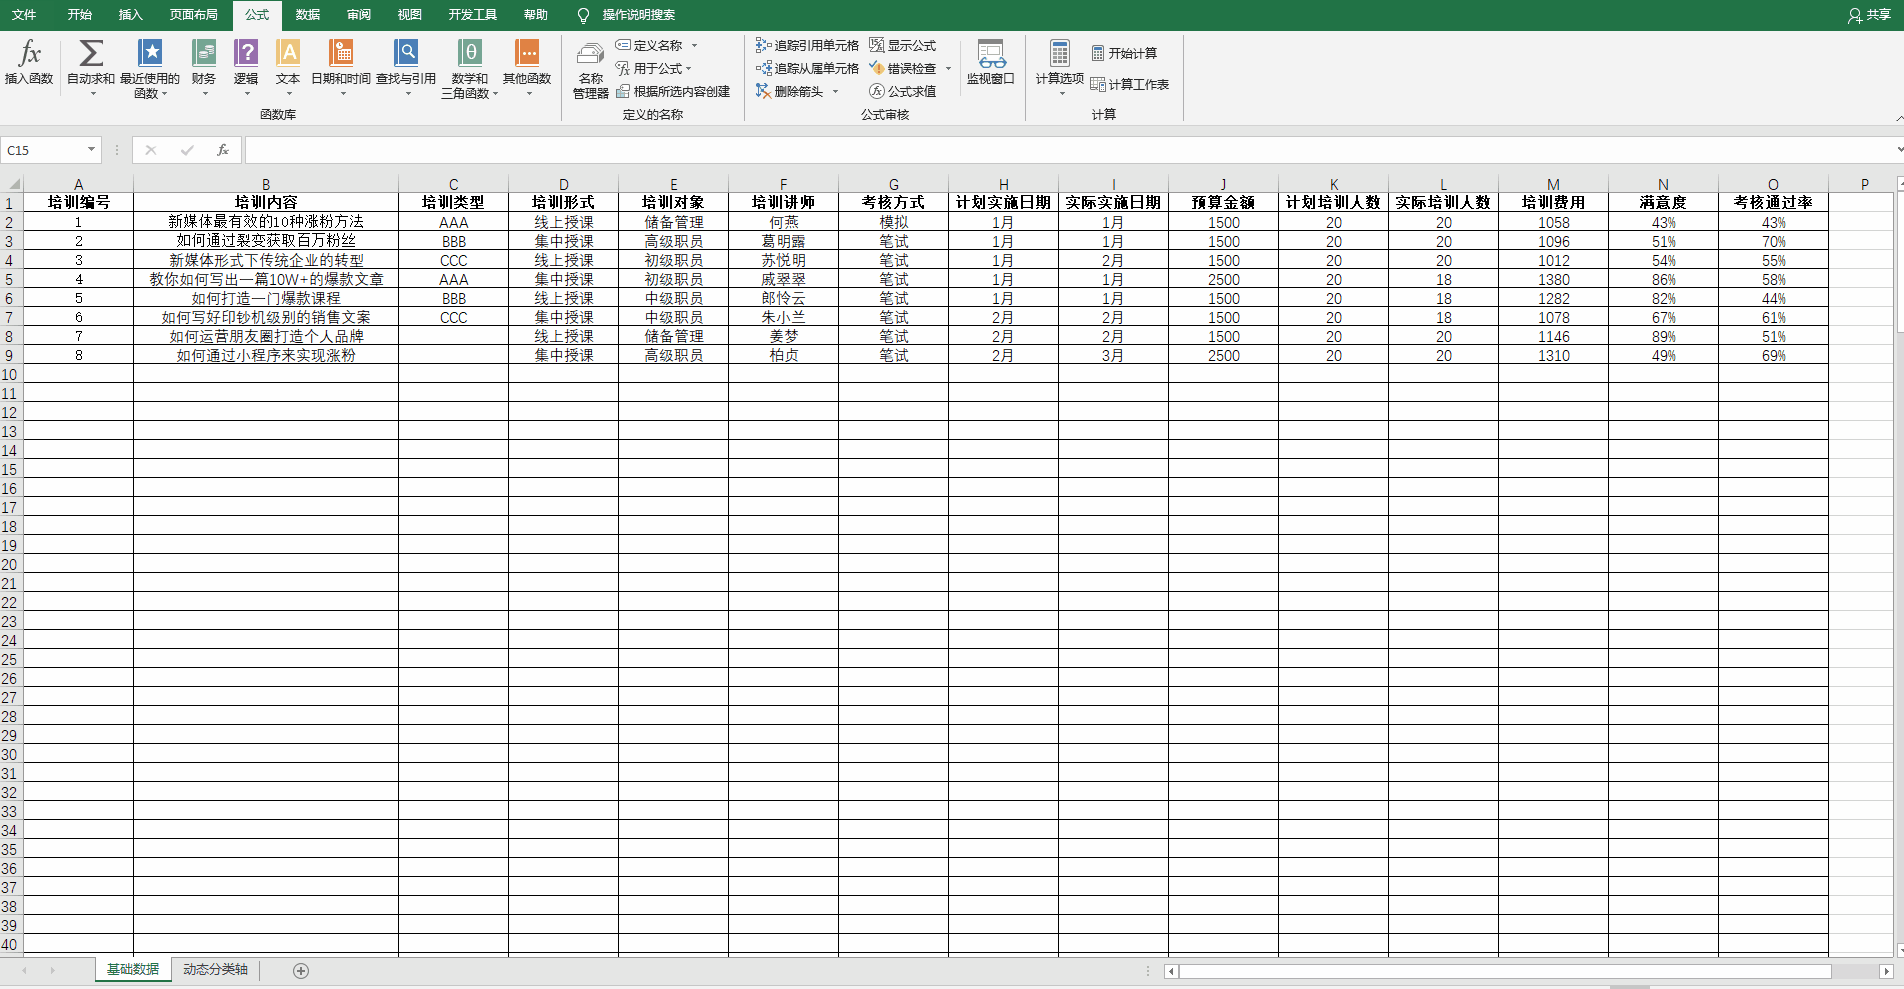Screen dimensions: 1904x989
Task: Select the 基础数据 sheet tab
Action: 133,970
